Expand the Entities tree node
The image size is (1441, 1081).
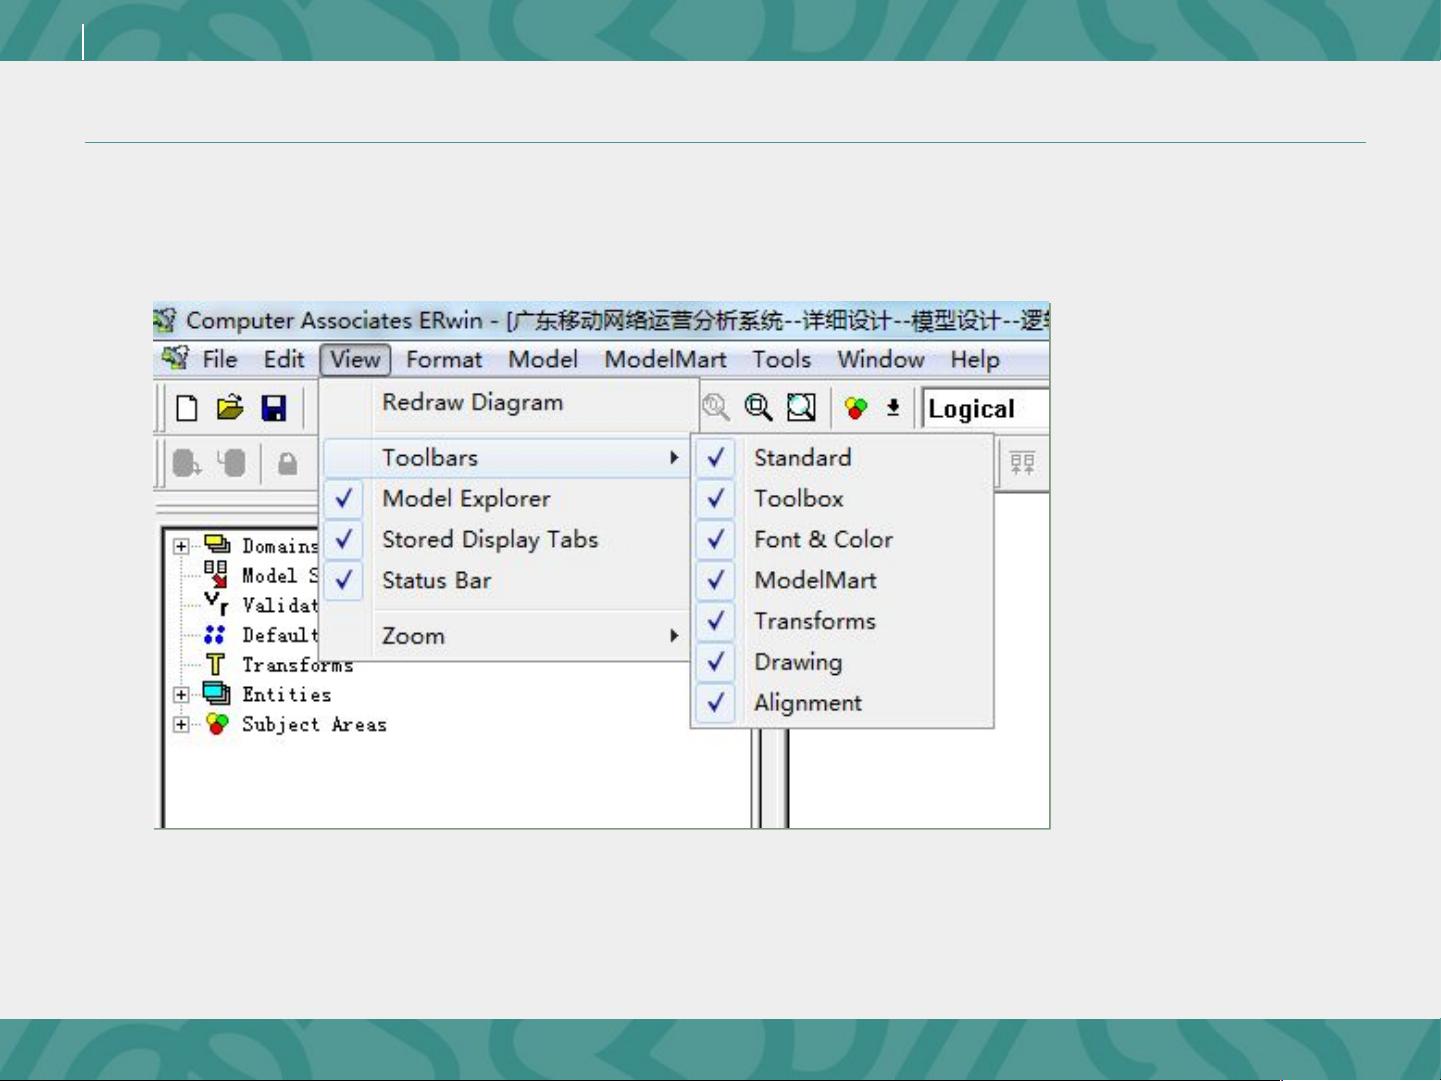181,695
